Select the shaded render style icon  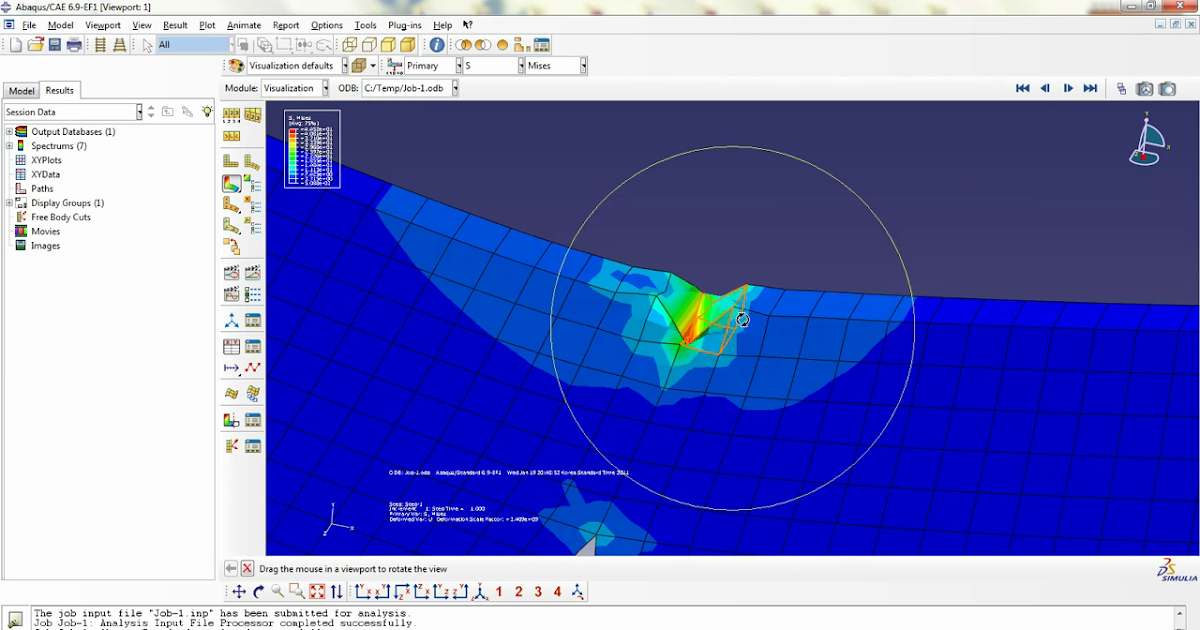click(x=408, y=45)
